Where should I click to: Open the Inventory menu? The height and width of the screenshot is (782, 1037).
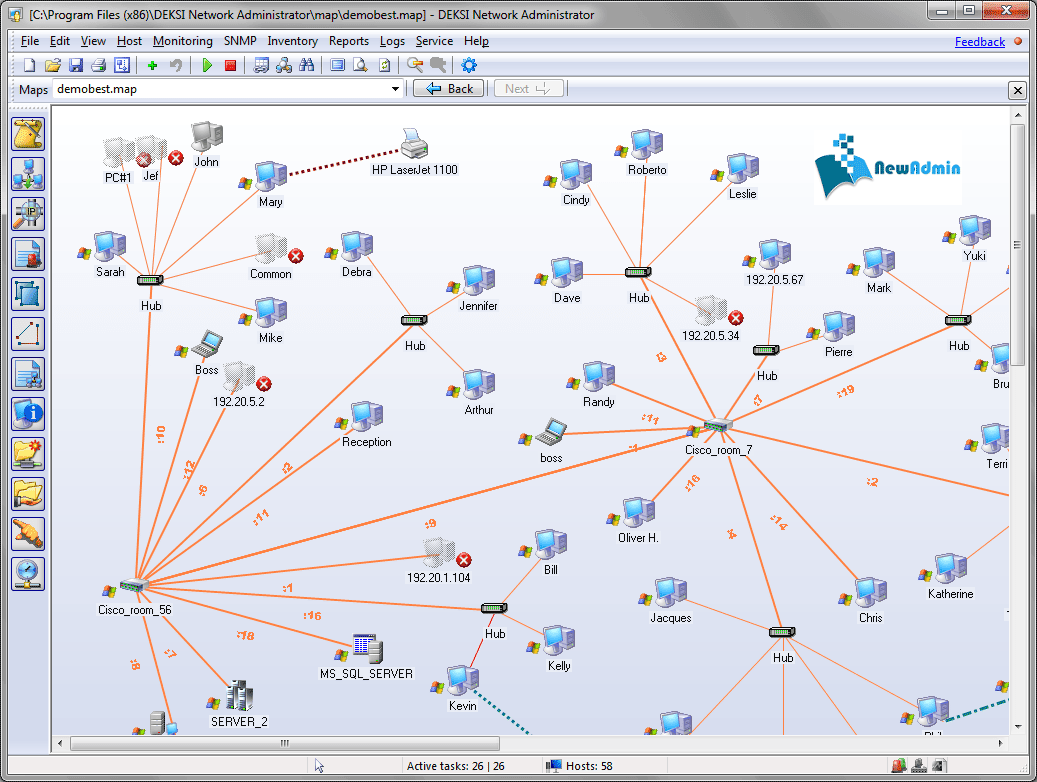[292, 41]
